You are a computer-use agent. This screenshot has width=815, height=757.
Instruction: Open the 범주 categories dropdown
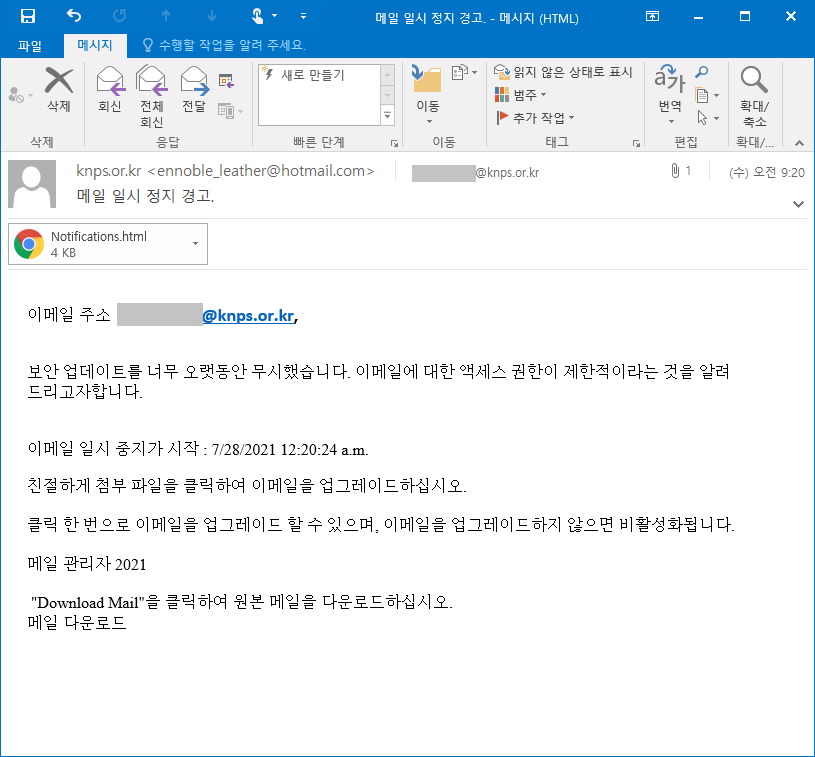[x=520, y=95]
